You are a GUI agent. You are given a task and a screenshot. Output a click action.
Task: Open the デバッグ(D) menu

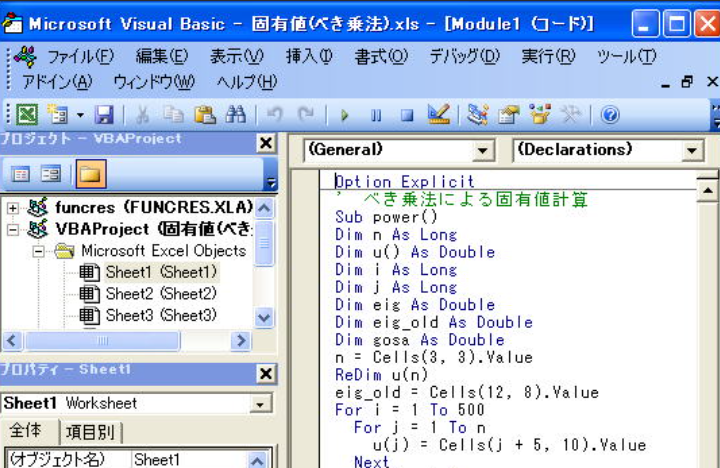[x=464, y=56]
